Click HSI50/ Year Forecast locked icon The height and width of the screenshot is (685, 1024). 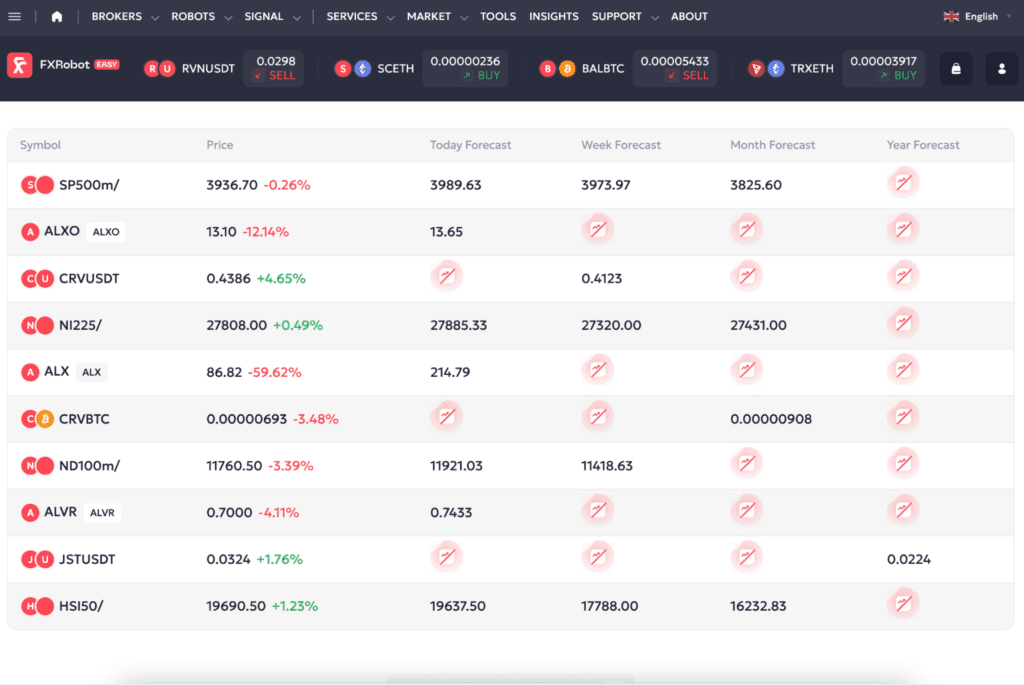click(x=903, y=604)
